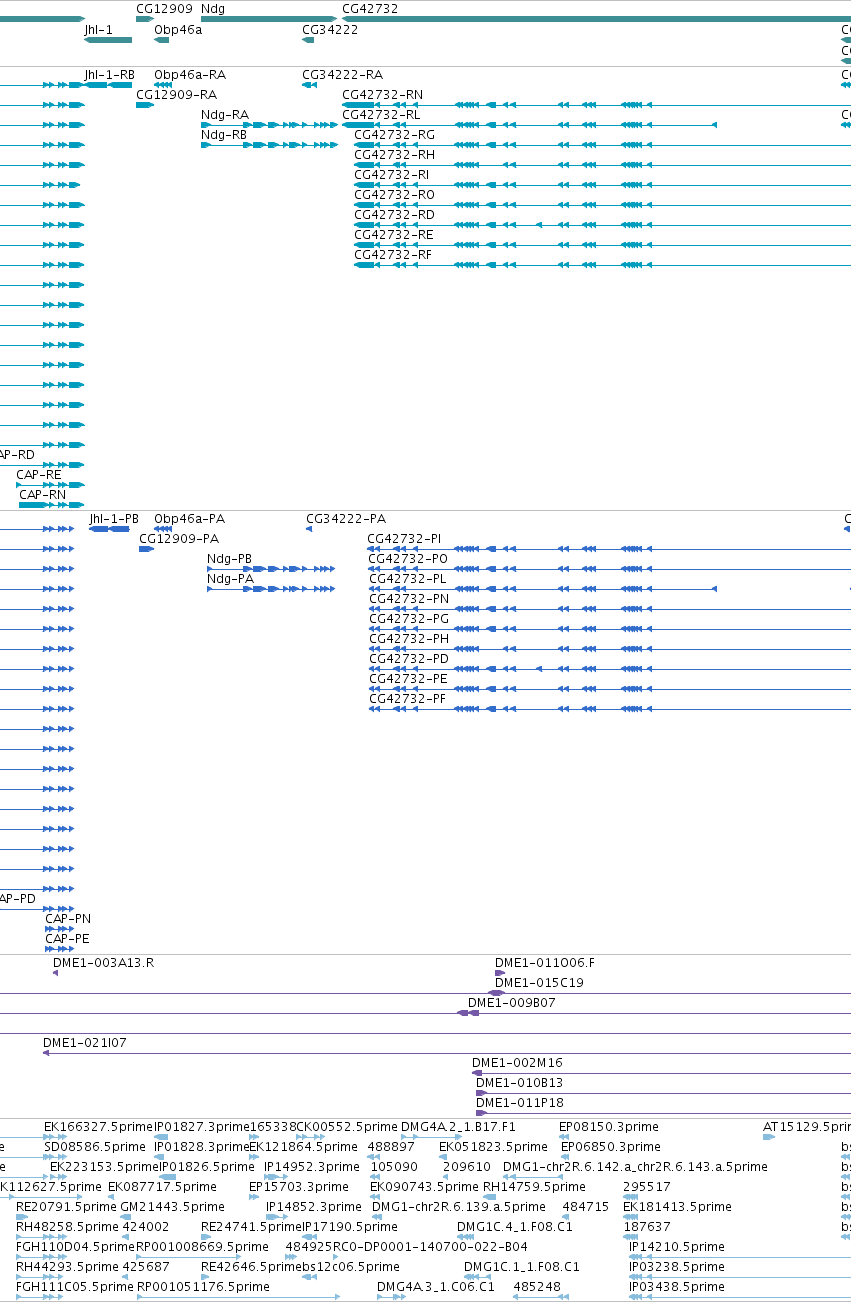This screenshot has height=1302, width=851.
Task: Select the DME1-011O06.F clone label
Action: [x=545, y=963]
